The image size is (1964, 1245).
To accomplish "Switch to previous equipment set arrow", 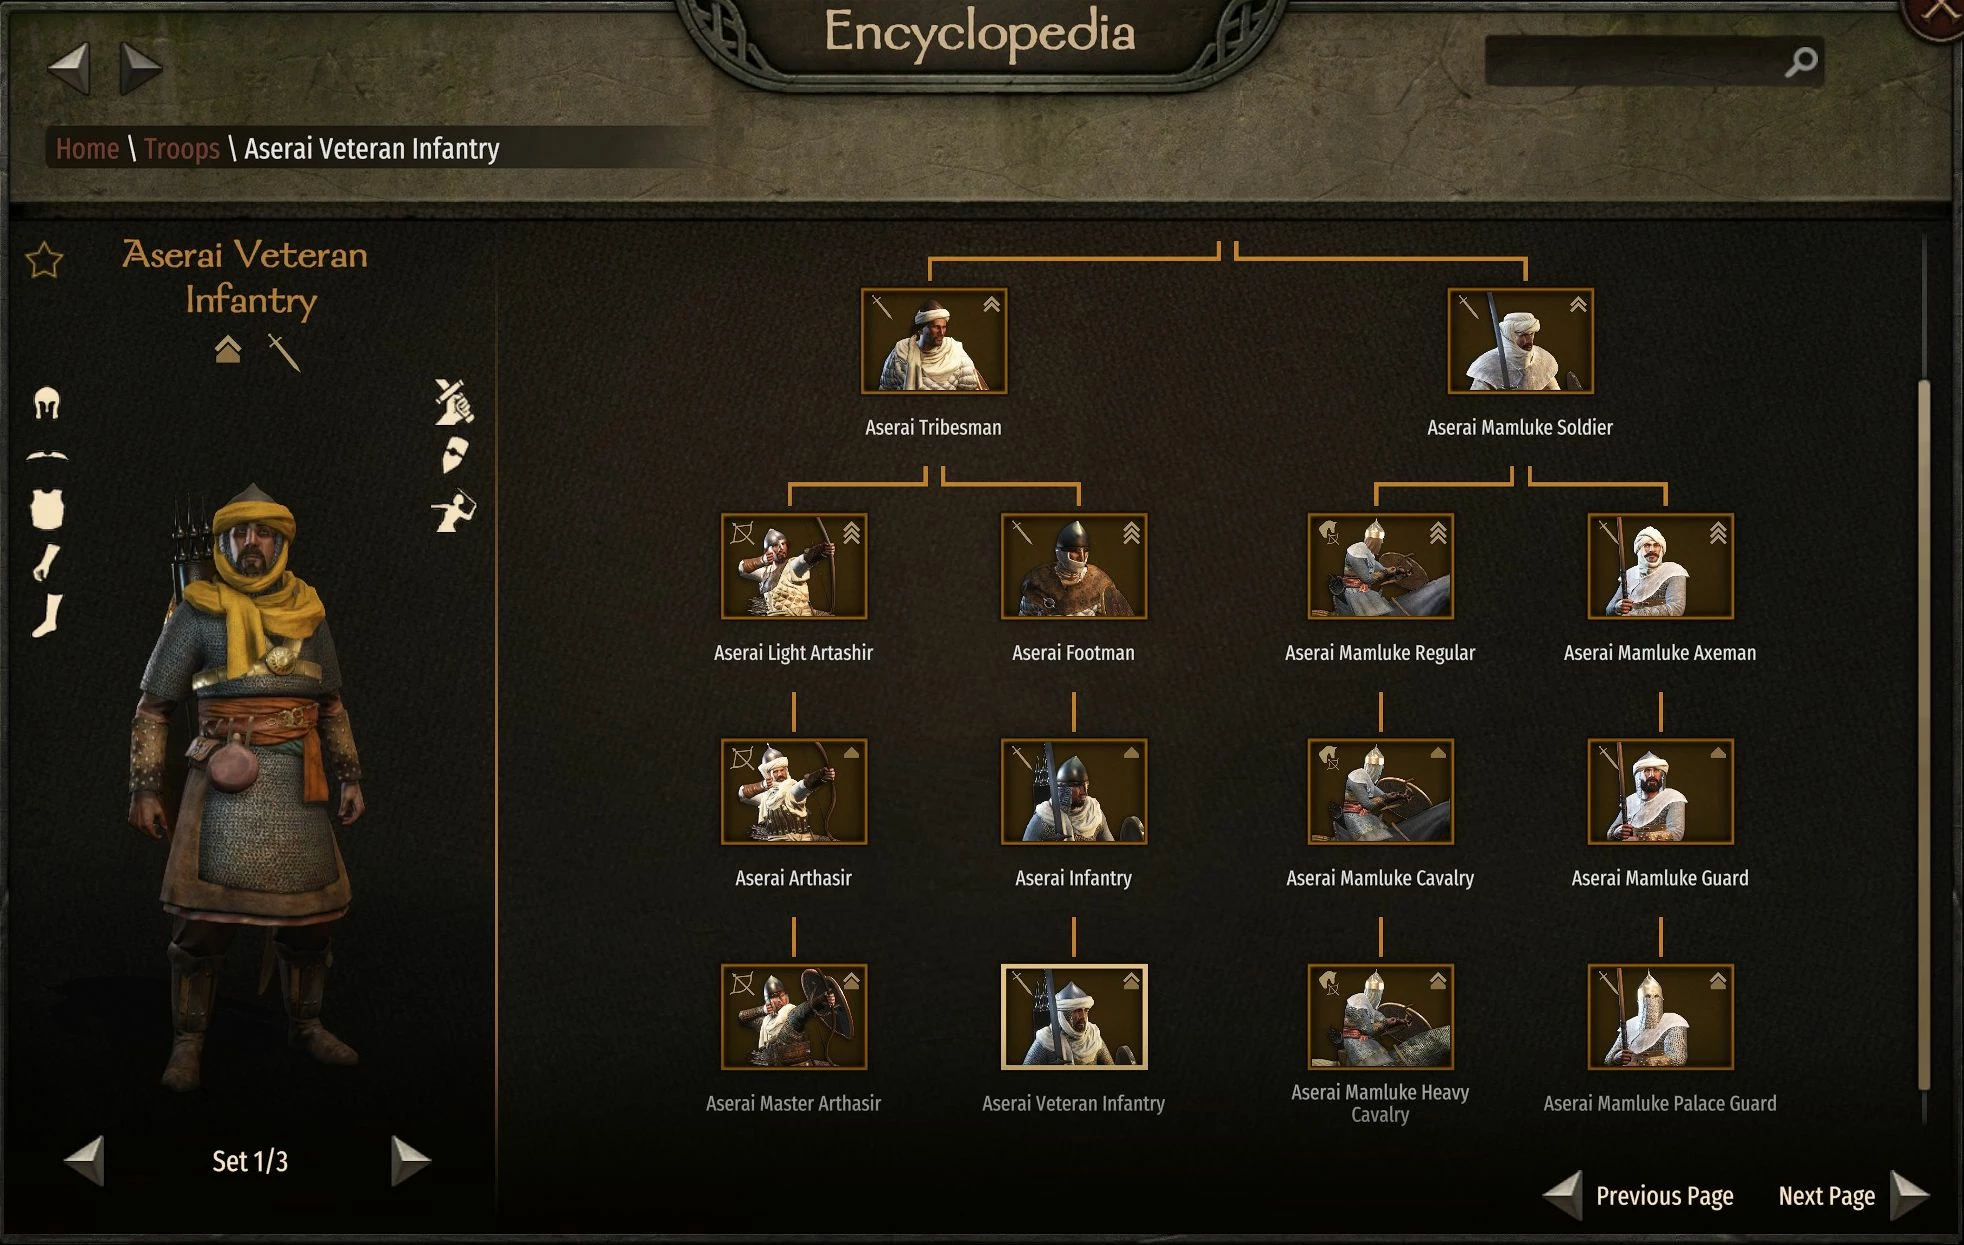I will 84,1160.
